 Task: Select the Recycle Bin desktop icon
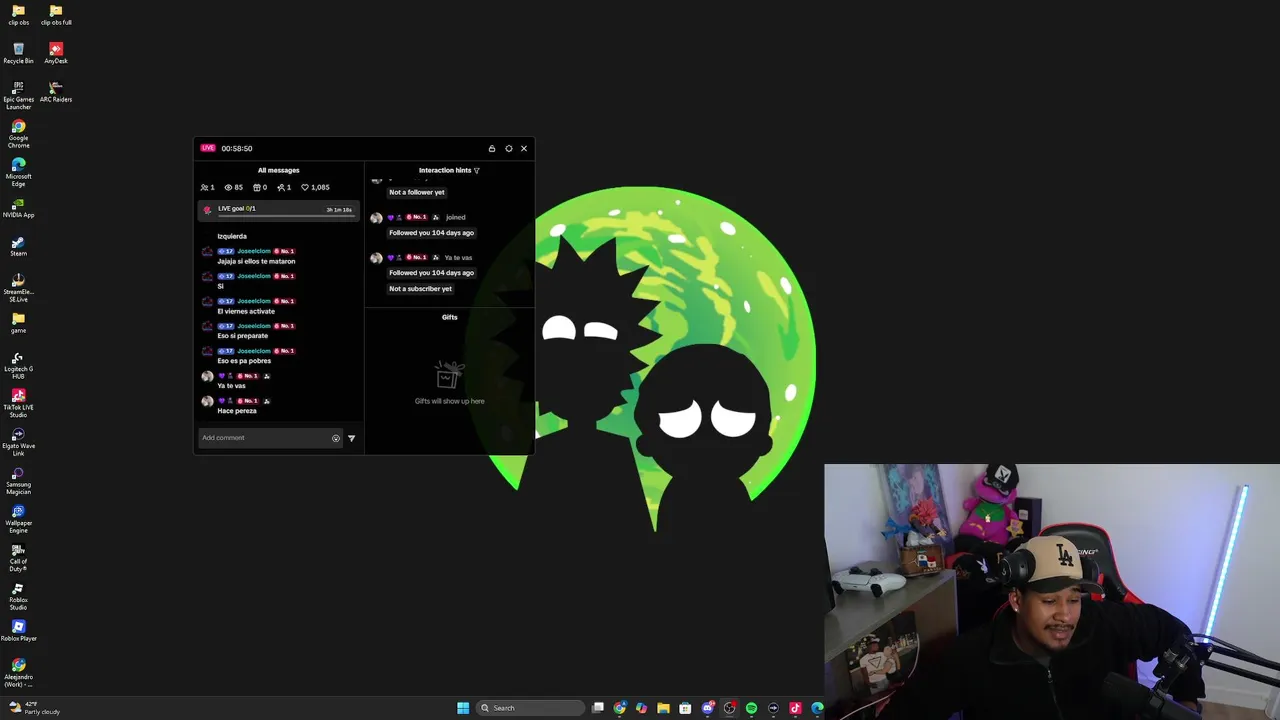pyautogui.click(x=18, y=53)
